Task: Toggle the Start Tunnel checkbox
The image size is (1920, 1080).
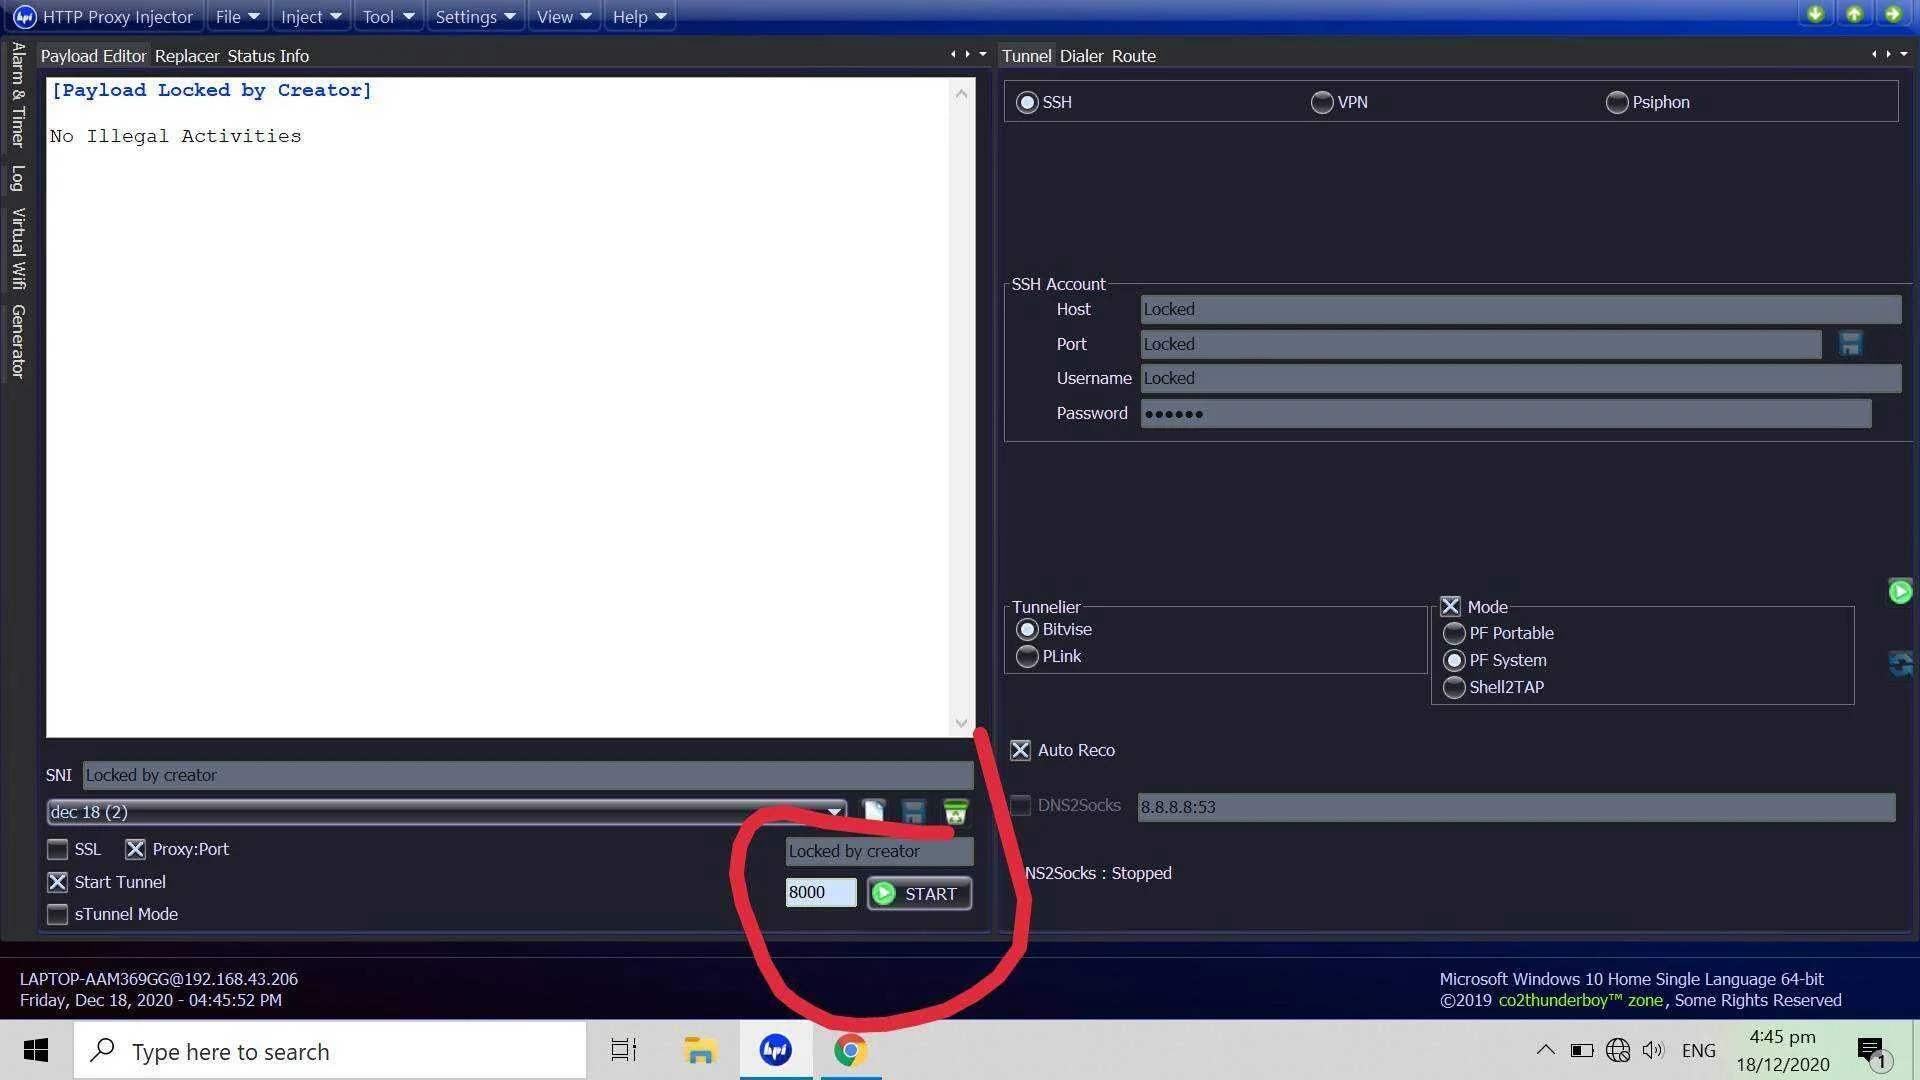Action: 58,882
